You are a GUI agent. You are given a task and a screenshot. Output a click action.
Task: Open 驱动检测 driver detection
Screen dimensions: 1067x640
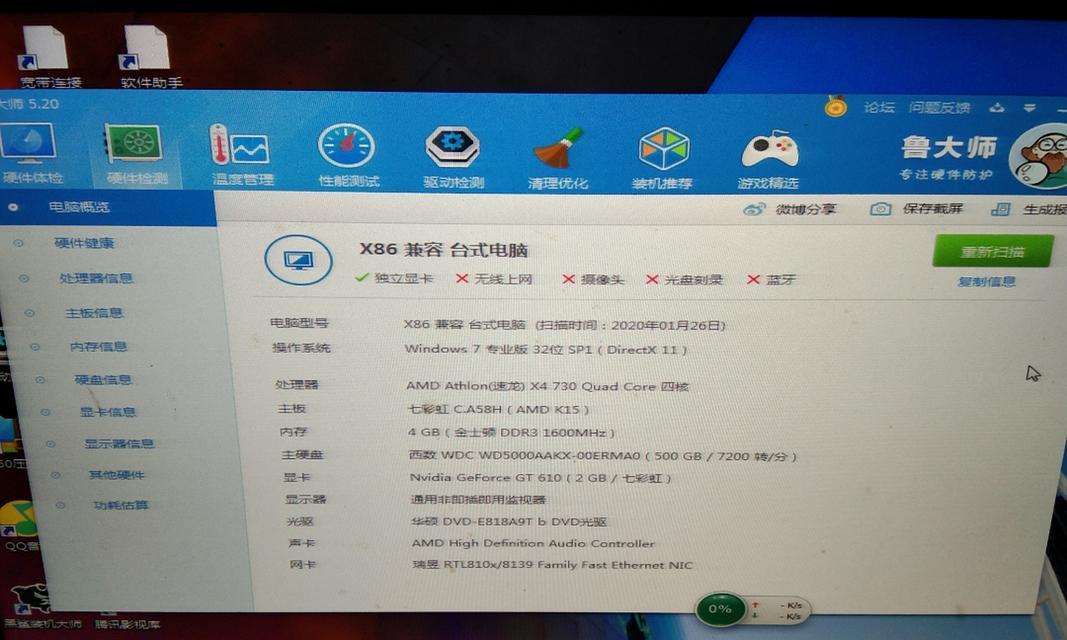pos(453,156)
